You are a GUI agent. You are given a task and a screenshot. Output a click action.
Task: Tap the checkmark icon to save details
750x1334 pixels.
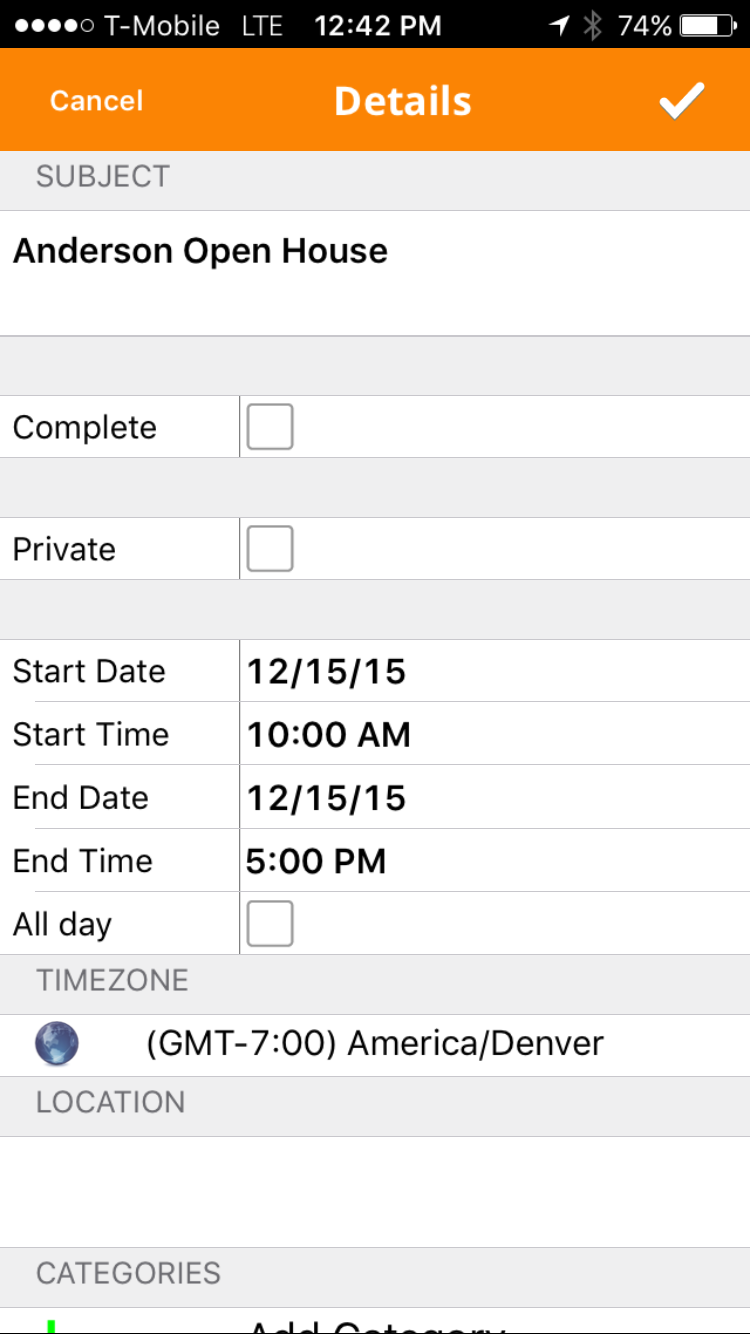[682, 101]
